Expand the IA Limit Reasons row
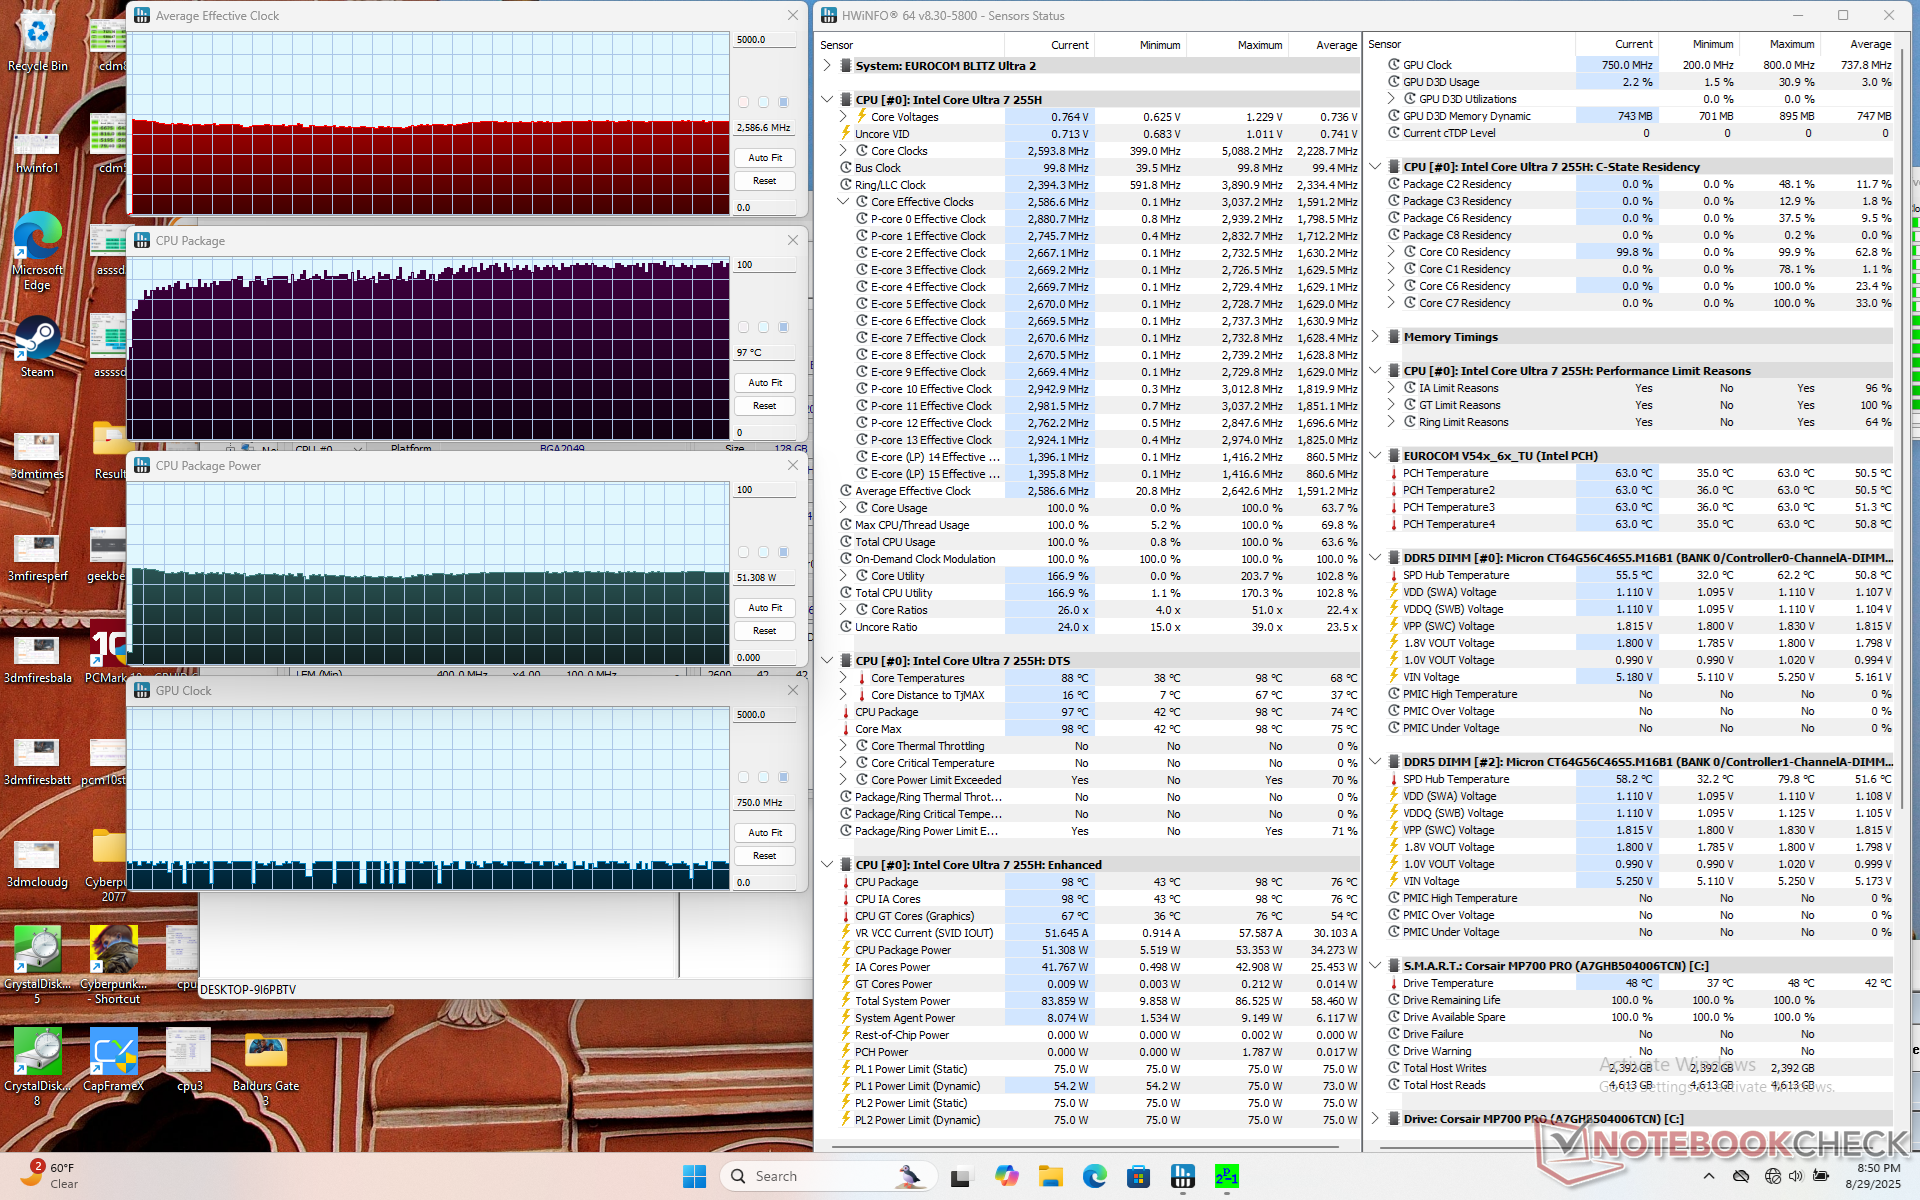1920x1200 pixels. pos(1391,388)
